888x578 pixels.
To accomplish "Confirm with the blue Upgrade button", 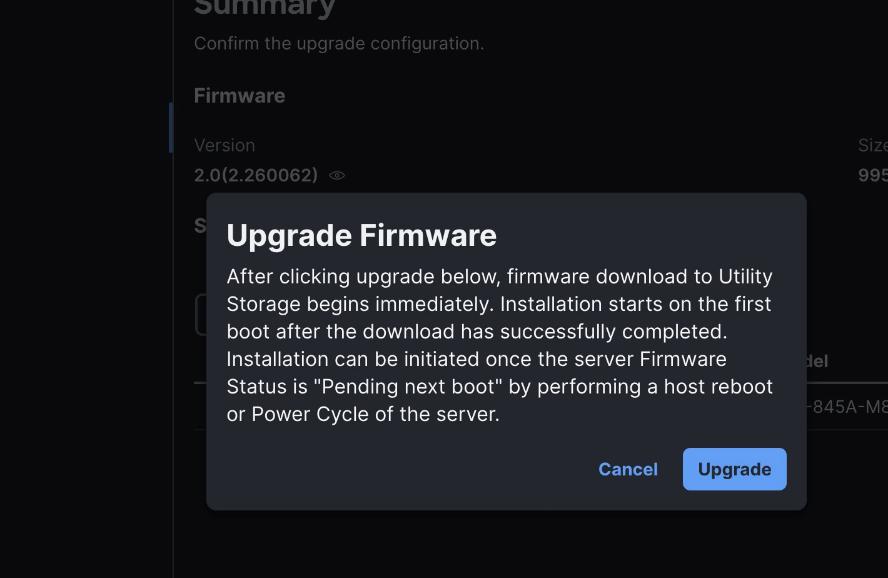I will [x=735, y=469].
